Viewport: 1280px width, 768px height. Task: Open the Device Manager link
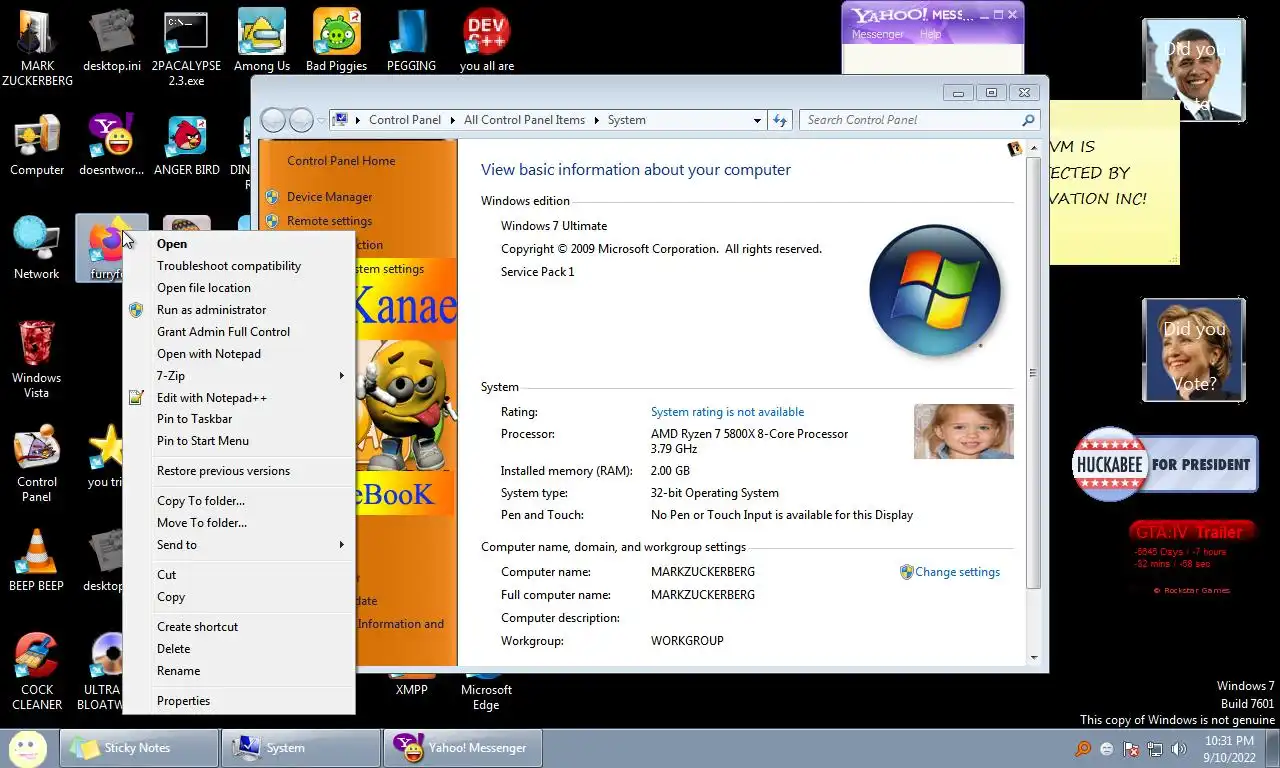(329, 197)
